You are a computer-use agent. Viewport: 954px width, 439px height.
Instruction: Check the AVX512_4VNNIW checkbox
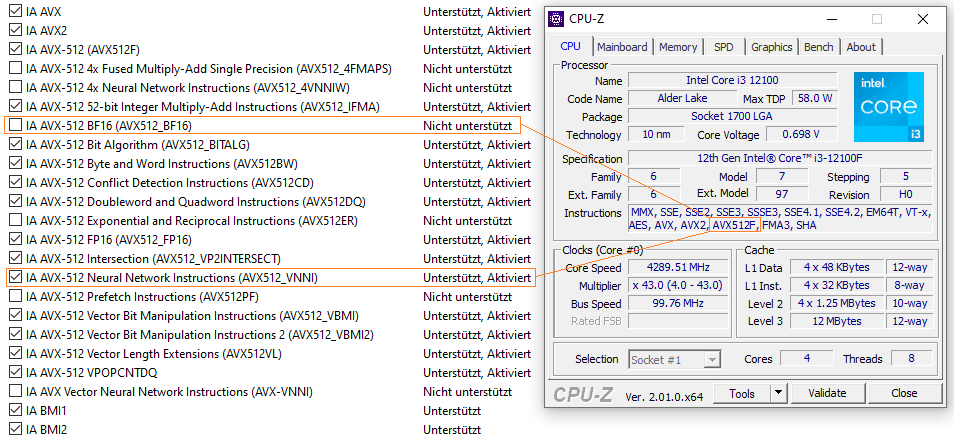tap(16, 88)
